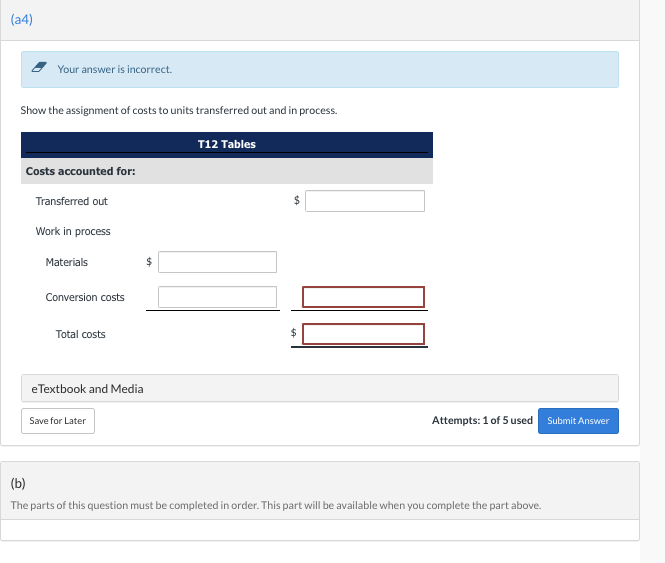
Task: Open the (a4) section link
Action: (x=22, y=20)
